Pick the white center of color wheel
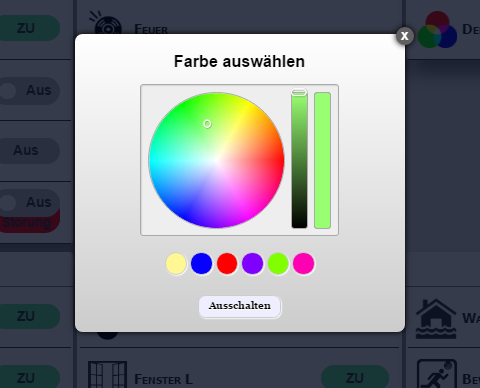 click(216, 160)
